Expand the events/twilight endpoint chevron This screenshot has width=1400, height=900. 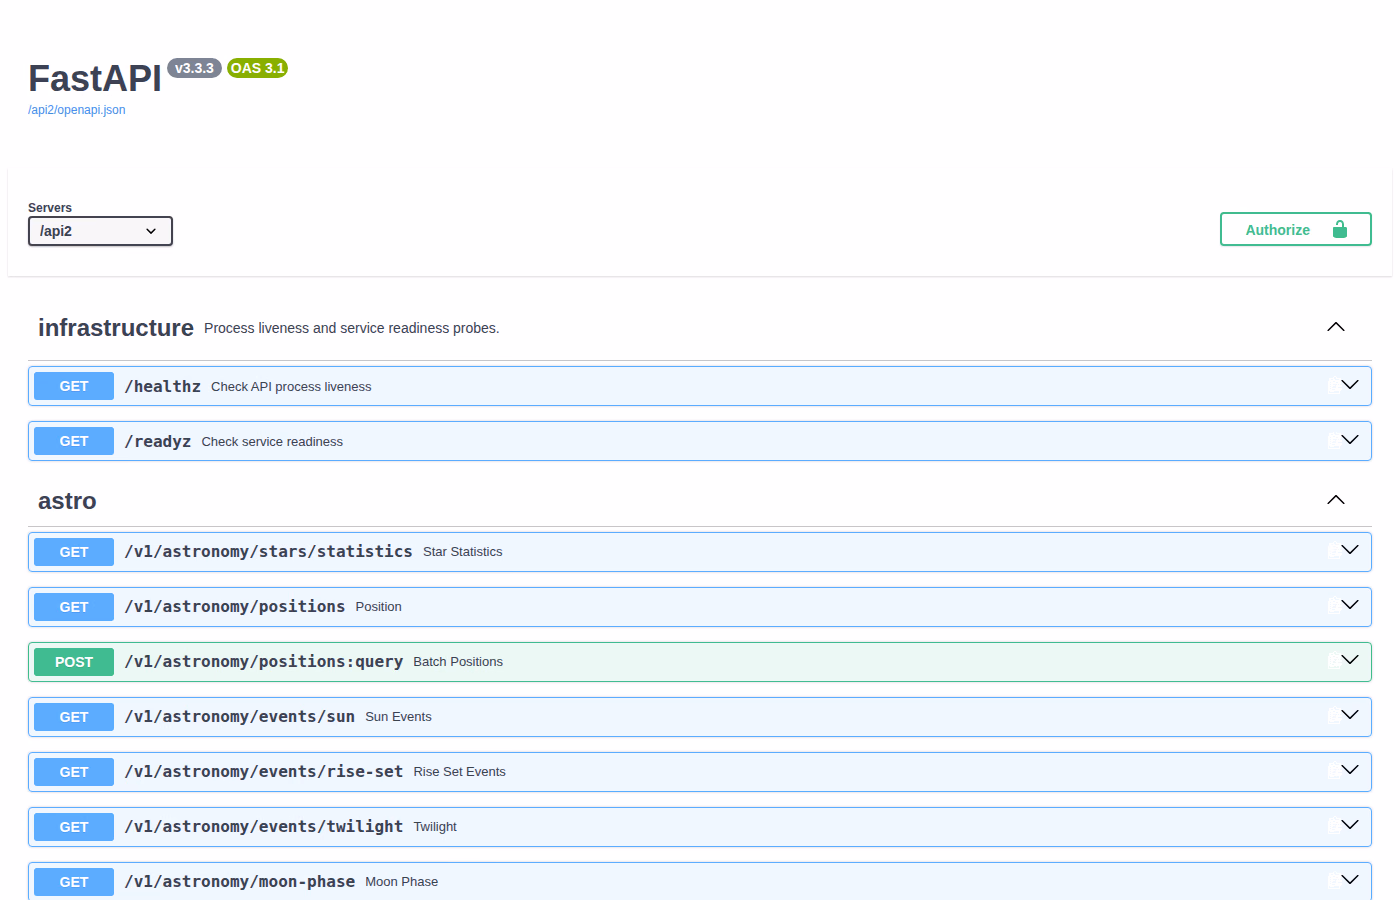(1350, 825)
